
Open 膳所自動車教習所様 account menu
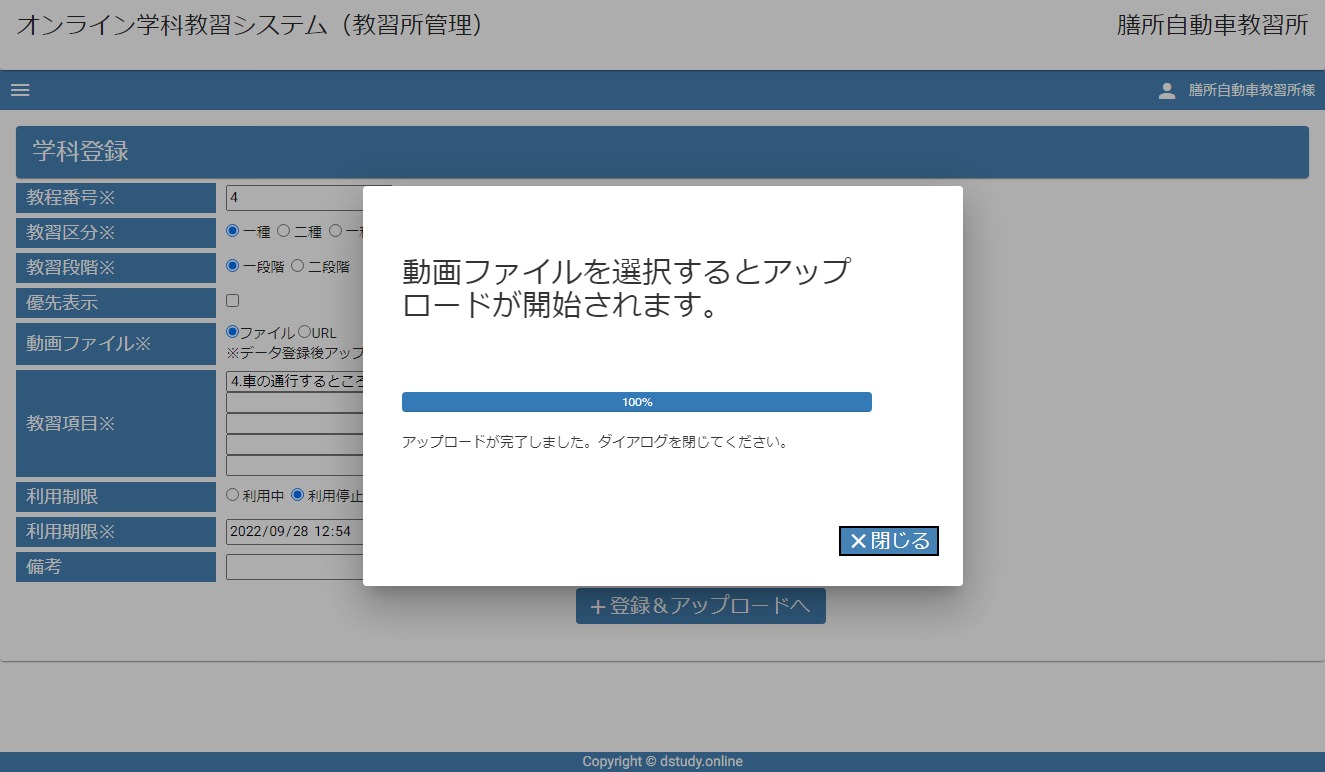click(1251, 91)
